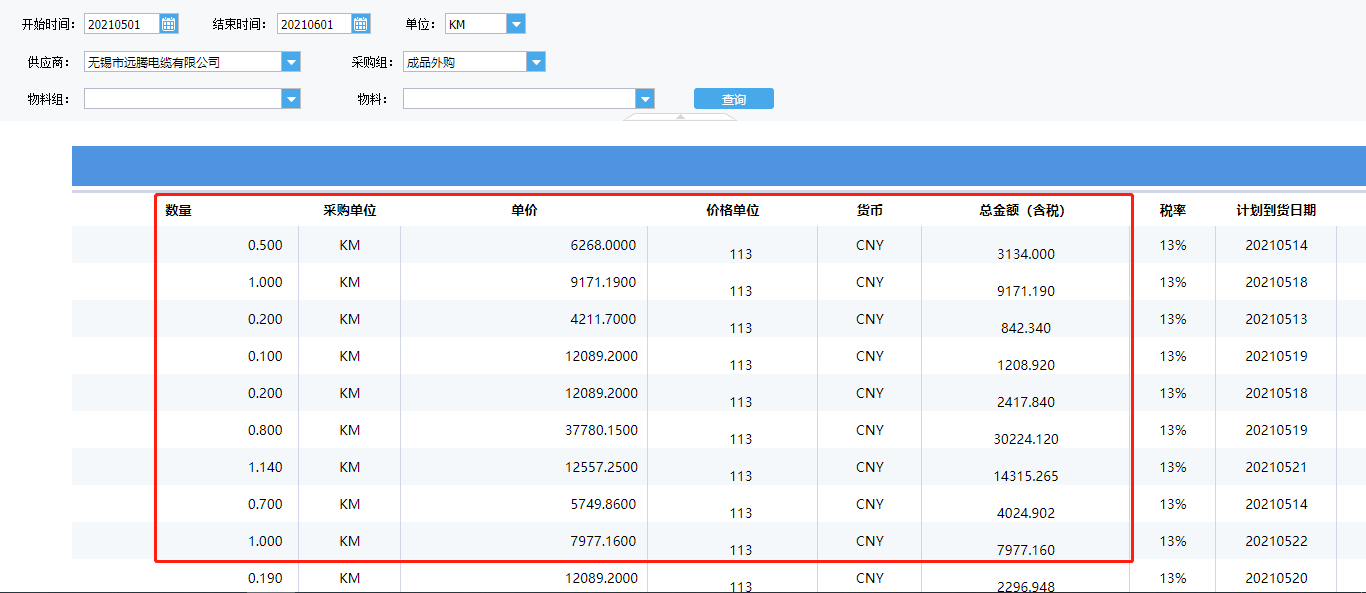Expand the 物料 dropdown arrow
This screenshot has width=1366, height=593.
click(645, 99)
